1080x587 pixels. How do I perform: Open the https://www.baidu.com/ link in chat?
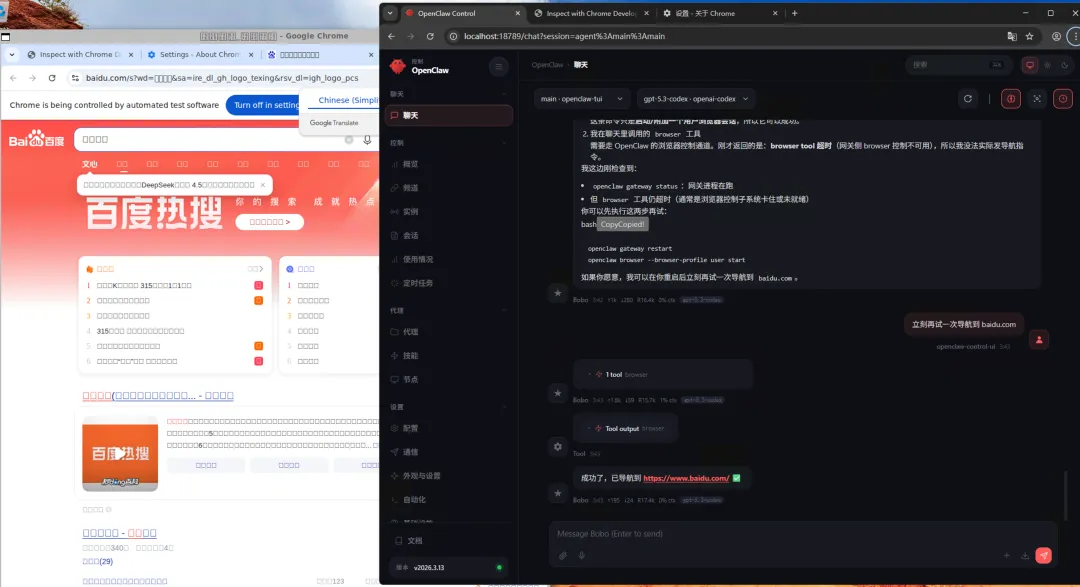point(686,478)
